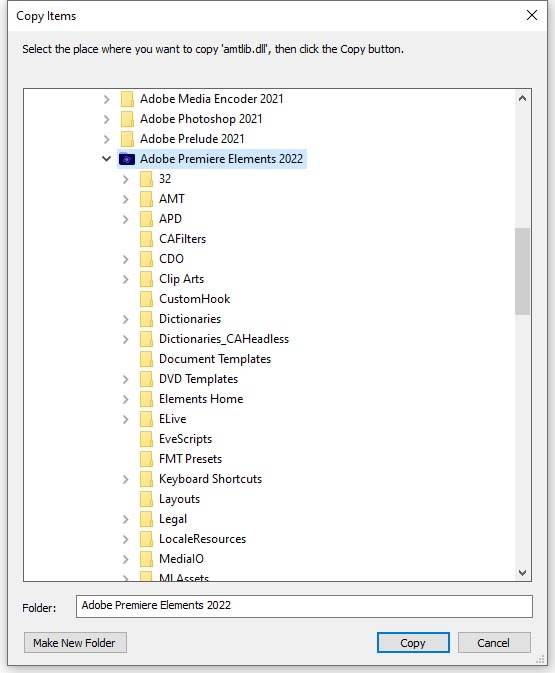Click the ELive folder icon
The width and height of the screenshot is (555, 673).
point(146,419)
